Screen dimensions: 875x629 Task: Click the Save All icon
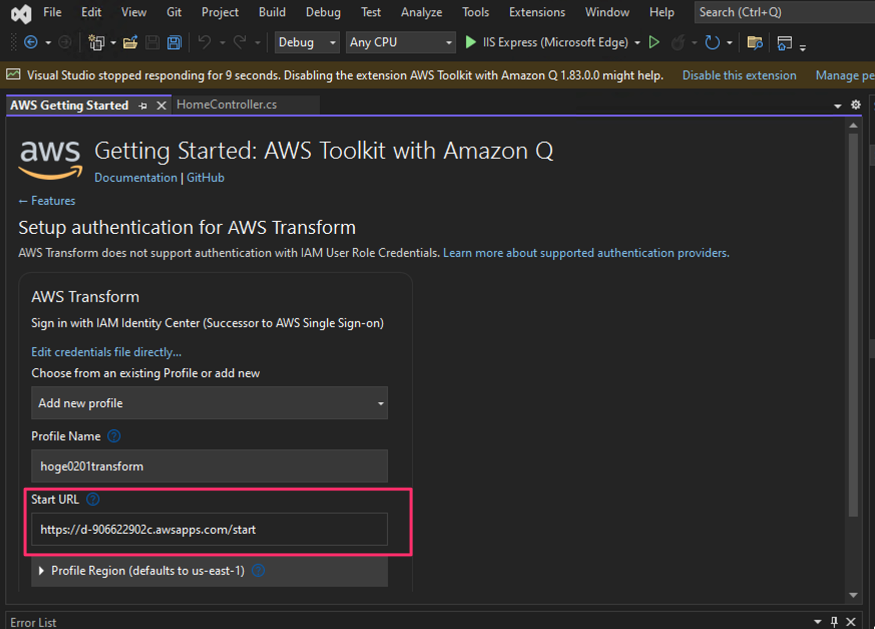(x=174, y=43)
